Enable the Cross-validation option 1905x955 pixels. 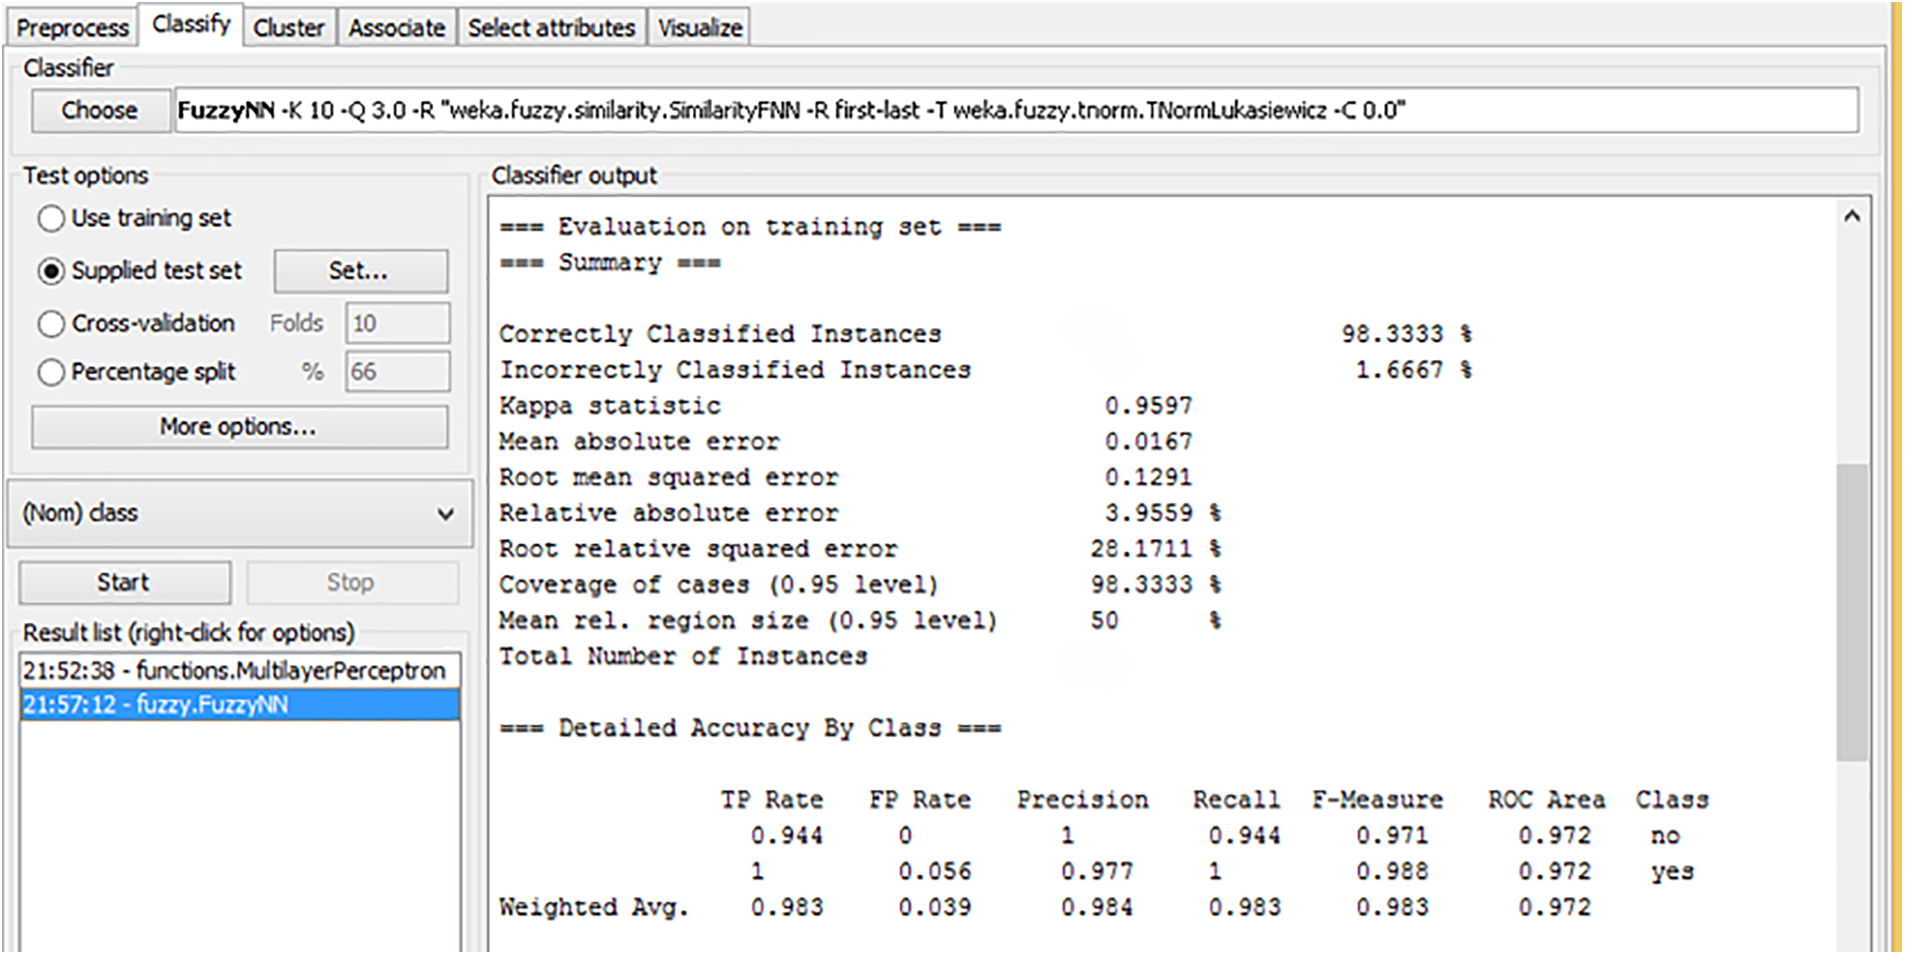51,324
